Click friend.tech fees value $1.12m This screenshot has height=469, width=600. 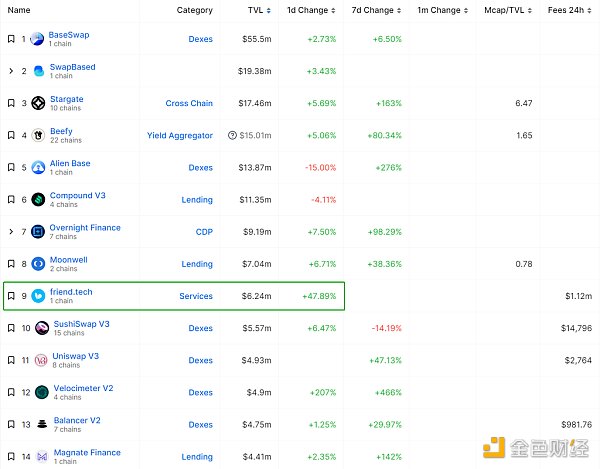pos(579,296)
